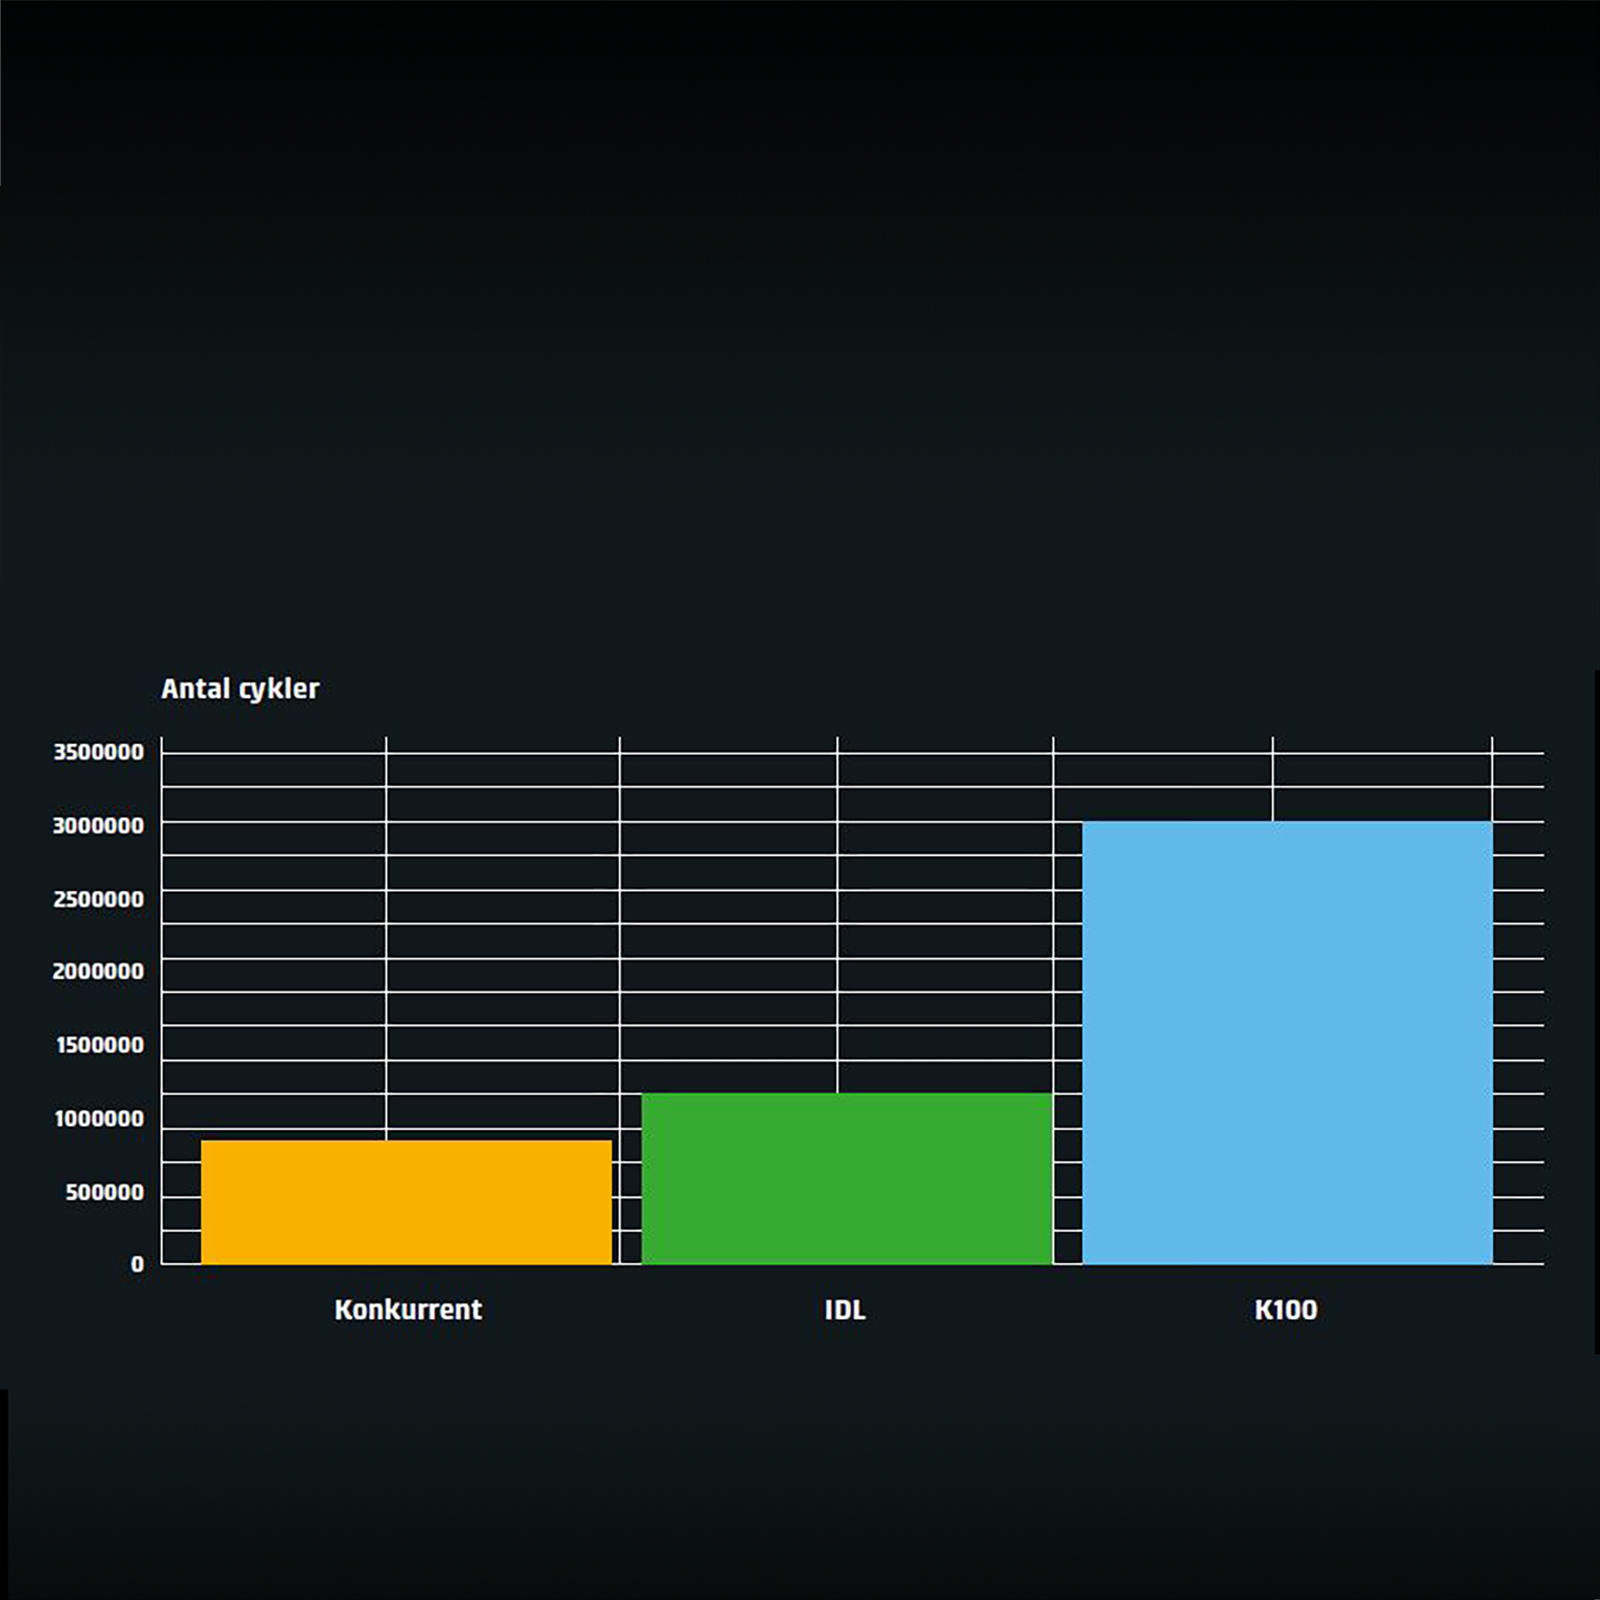
Task: Click the blue K100 bar
Action: (1287, 1042)
